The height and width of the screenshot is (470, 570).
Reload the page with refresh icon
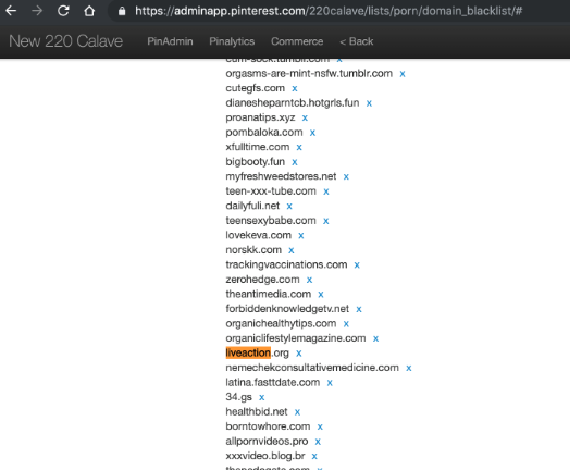click(x=64, y=11)
